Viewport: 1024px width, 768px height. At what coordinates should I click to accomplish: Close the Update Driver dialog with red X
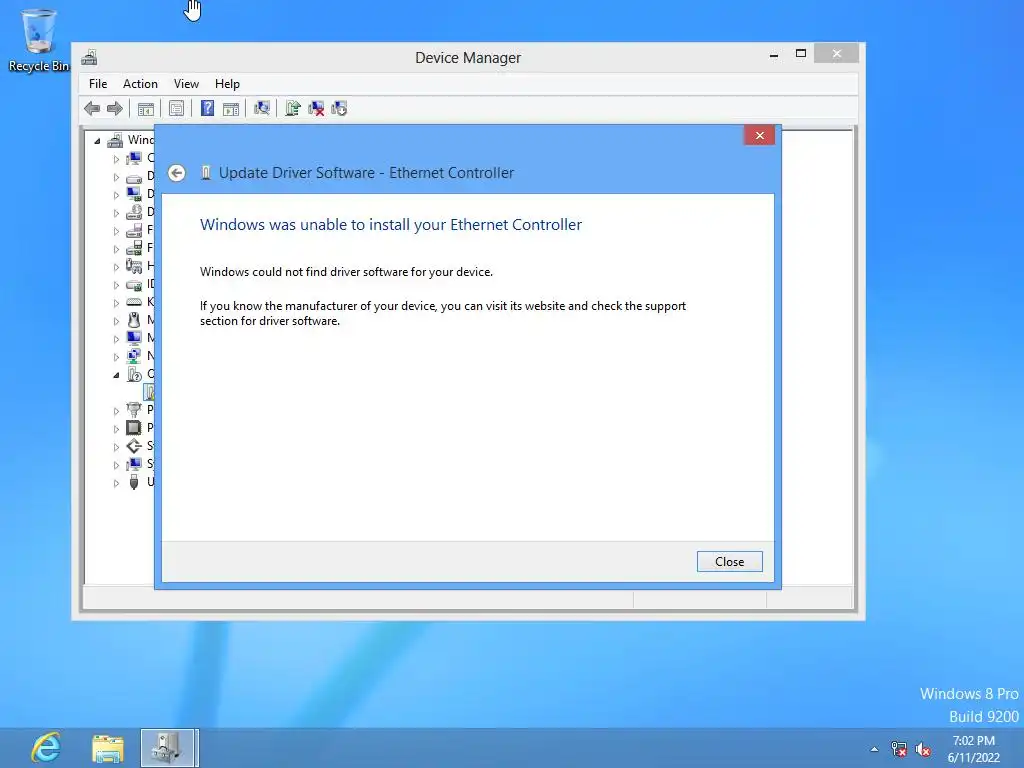(760, 135)
